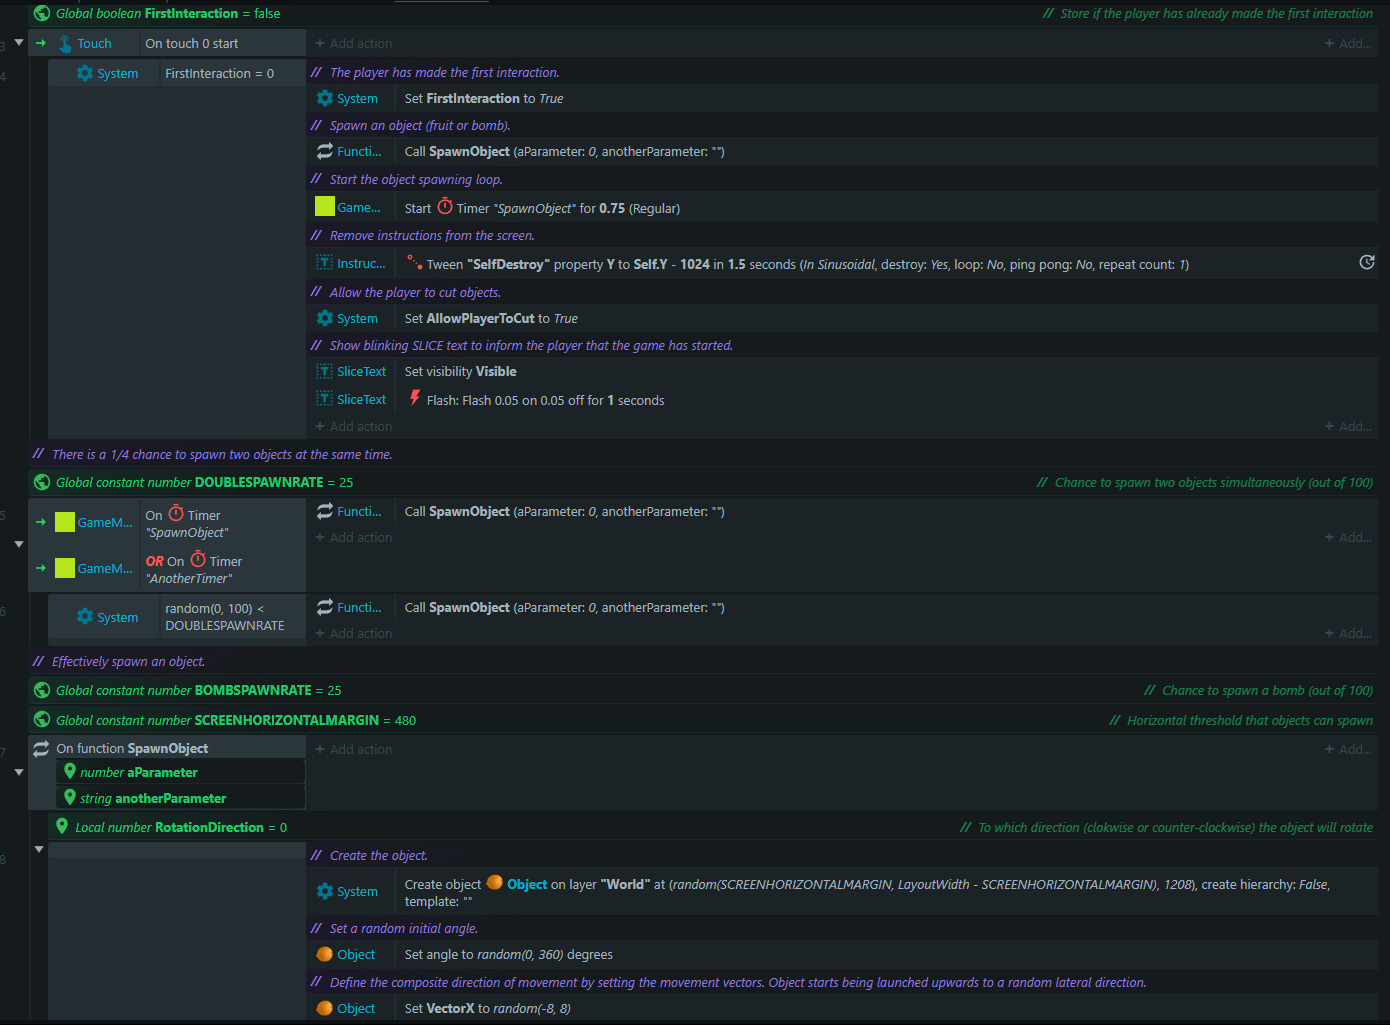Click the globe icon of DOUBLESPAWNRATE constant

click(x=42, y=482)
